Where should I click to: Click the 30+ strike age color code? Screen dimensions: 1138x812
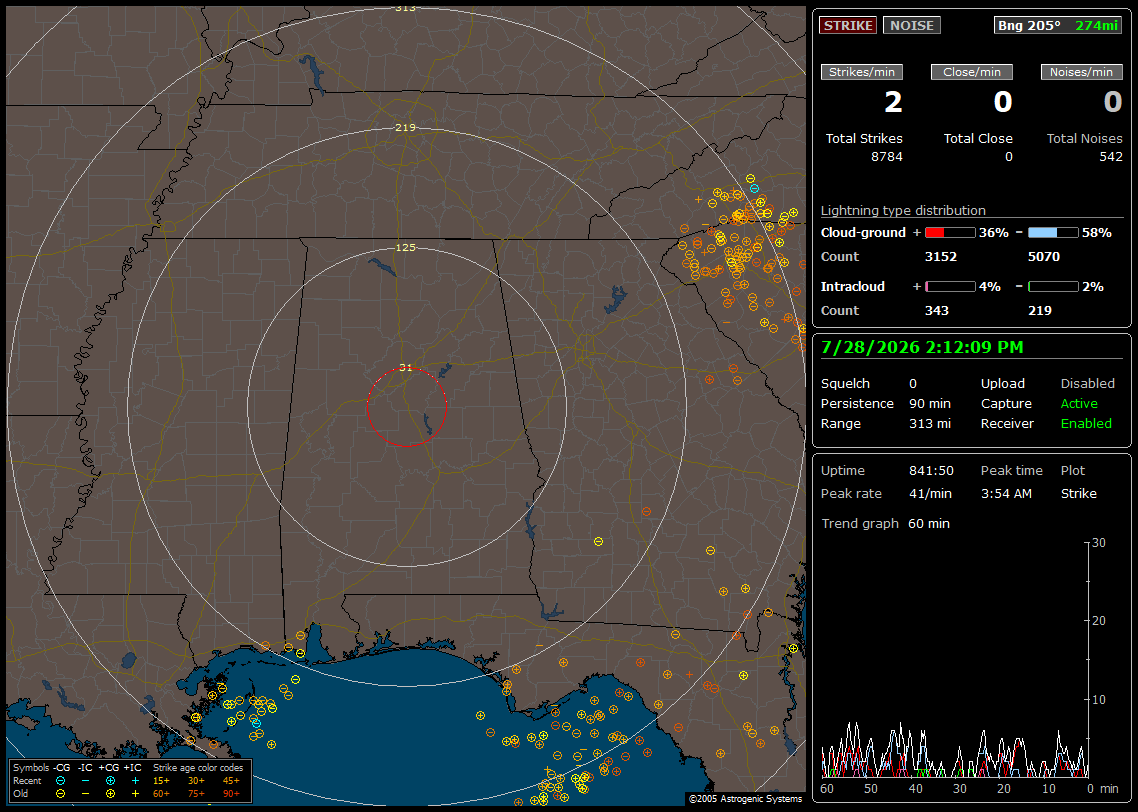click(x=196, y=781)
